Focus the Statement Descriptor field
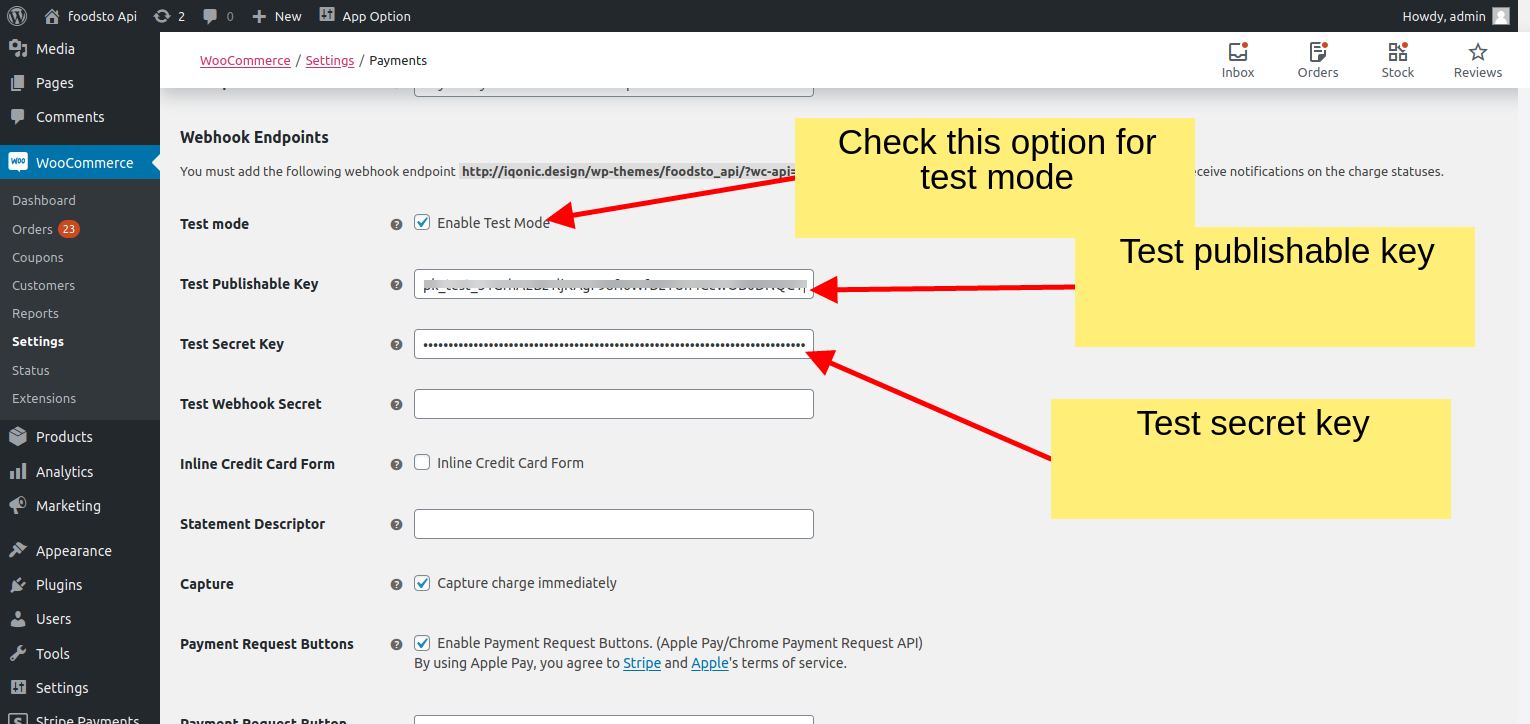 point(614,524)
